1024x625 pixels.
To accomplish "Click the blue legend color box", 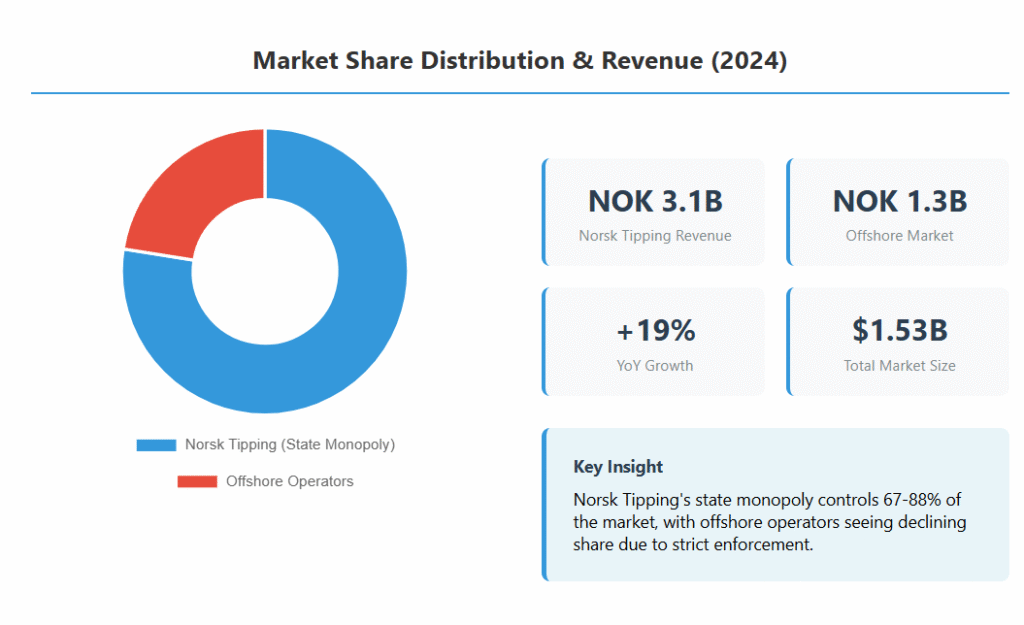I will coord(156,445).
